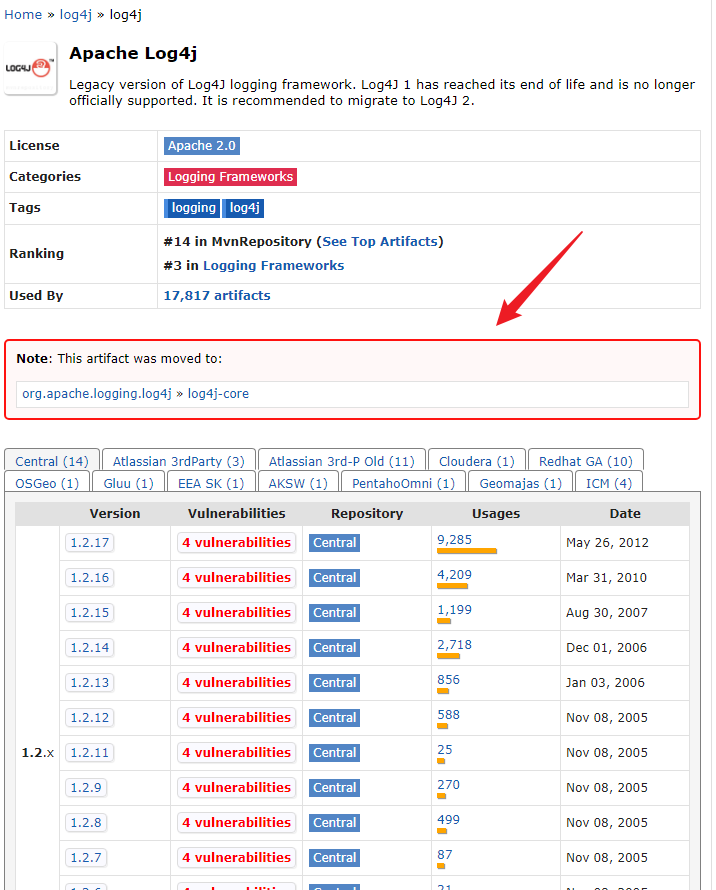The image size is (716, 890).
Task: Switch to Redhat GA (10) tab
Action: pyautogui.click(x=585, y=461)
